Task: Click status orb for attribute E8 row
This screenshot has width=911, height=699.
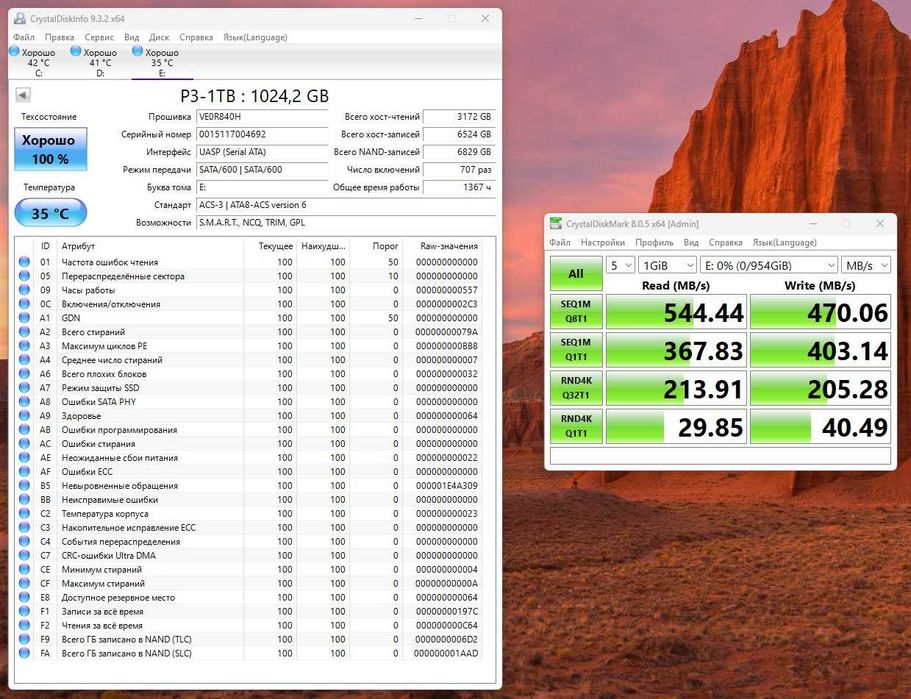Action: [24, 597]
